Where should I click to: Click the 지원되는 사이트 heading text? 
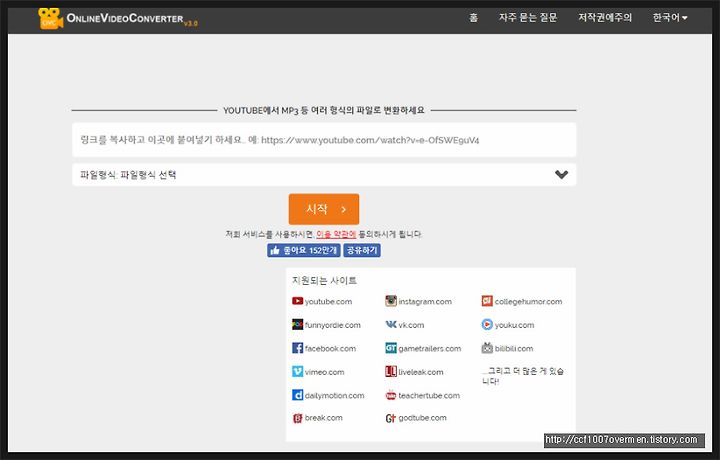[324, 280]
